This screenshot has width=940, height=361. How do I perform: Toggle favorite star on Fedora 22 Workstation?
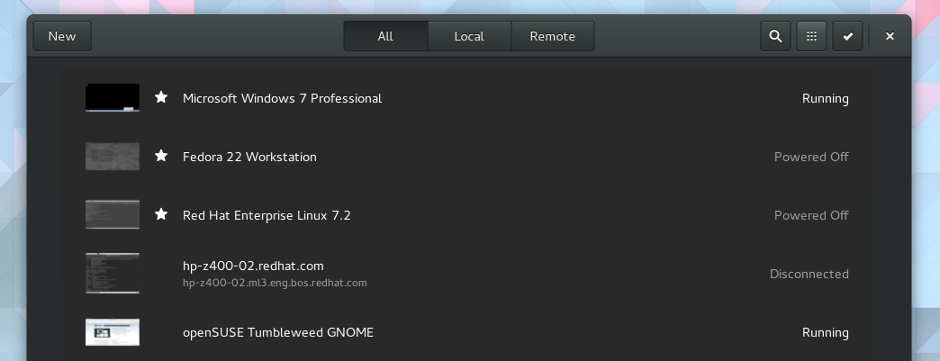(x=161, y=156)
